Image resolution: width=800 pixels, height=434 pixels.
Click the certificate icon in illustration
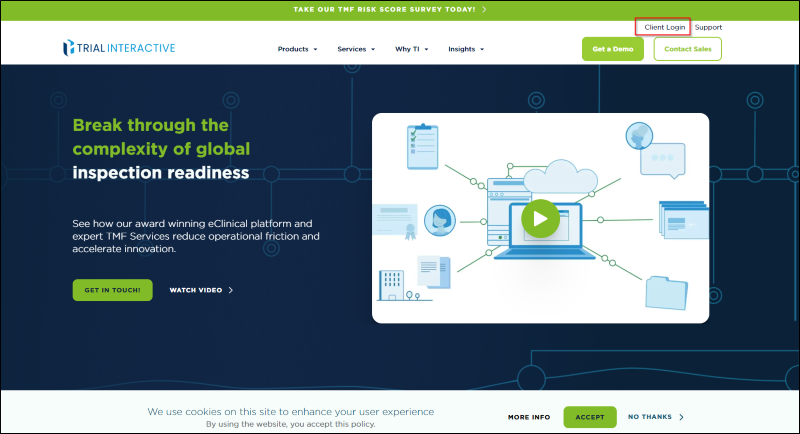[394, 221]
